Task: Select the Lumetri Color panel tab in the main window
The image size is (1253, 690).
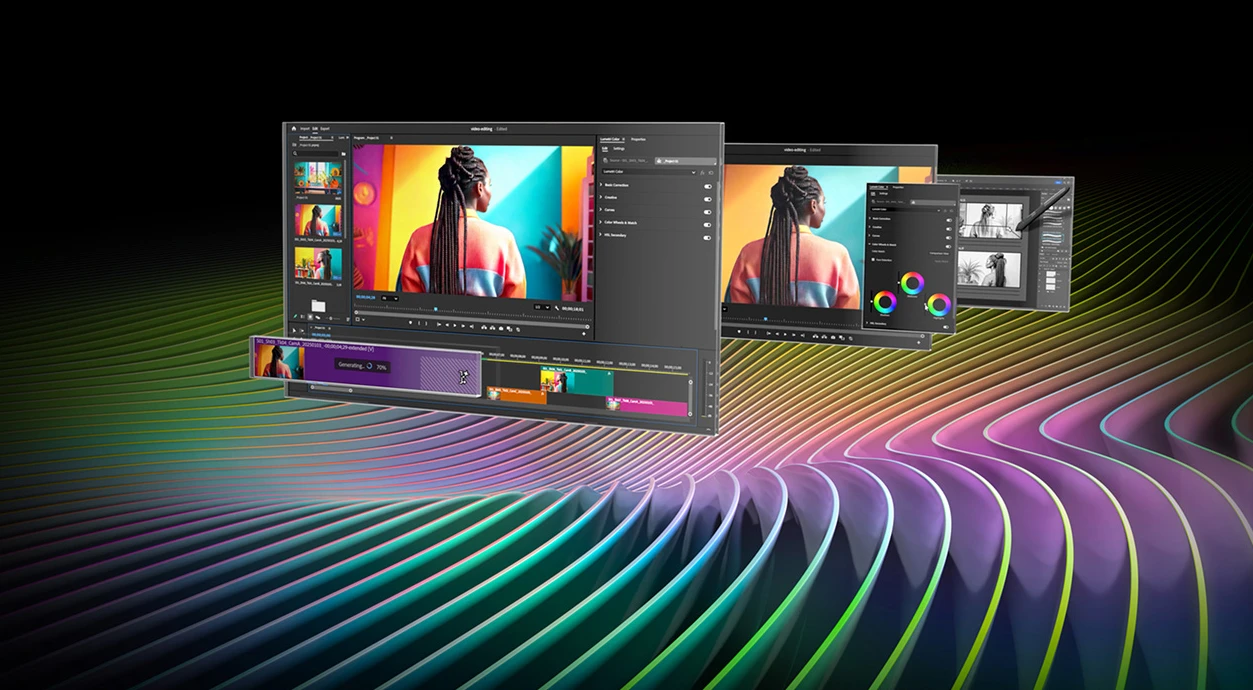Action: 610,139
